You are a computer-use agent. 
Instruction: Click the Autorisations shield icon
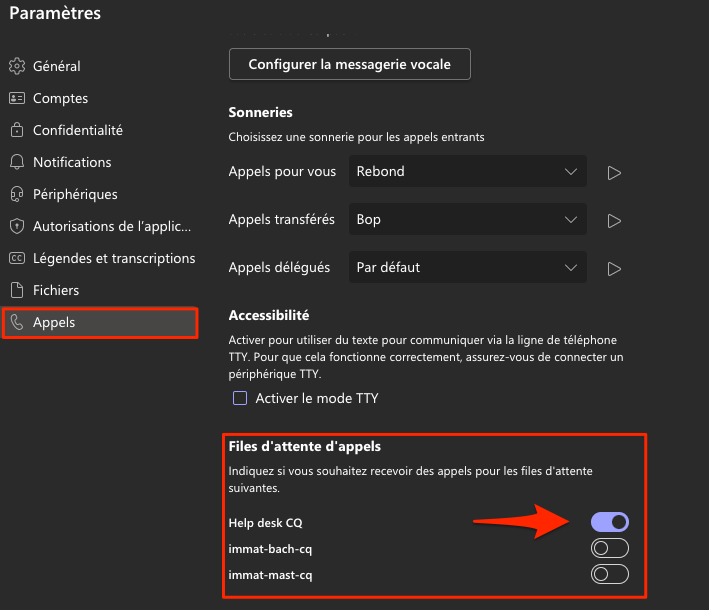click(16, 226)
